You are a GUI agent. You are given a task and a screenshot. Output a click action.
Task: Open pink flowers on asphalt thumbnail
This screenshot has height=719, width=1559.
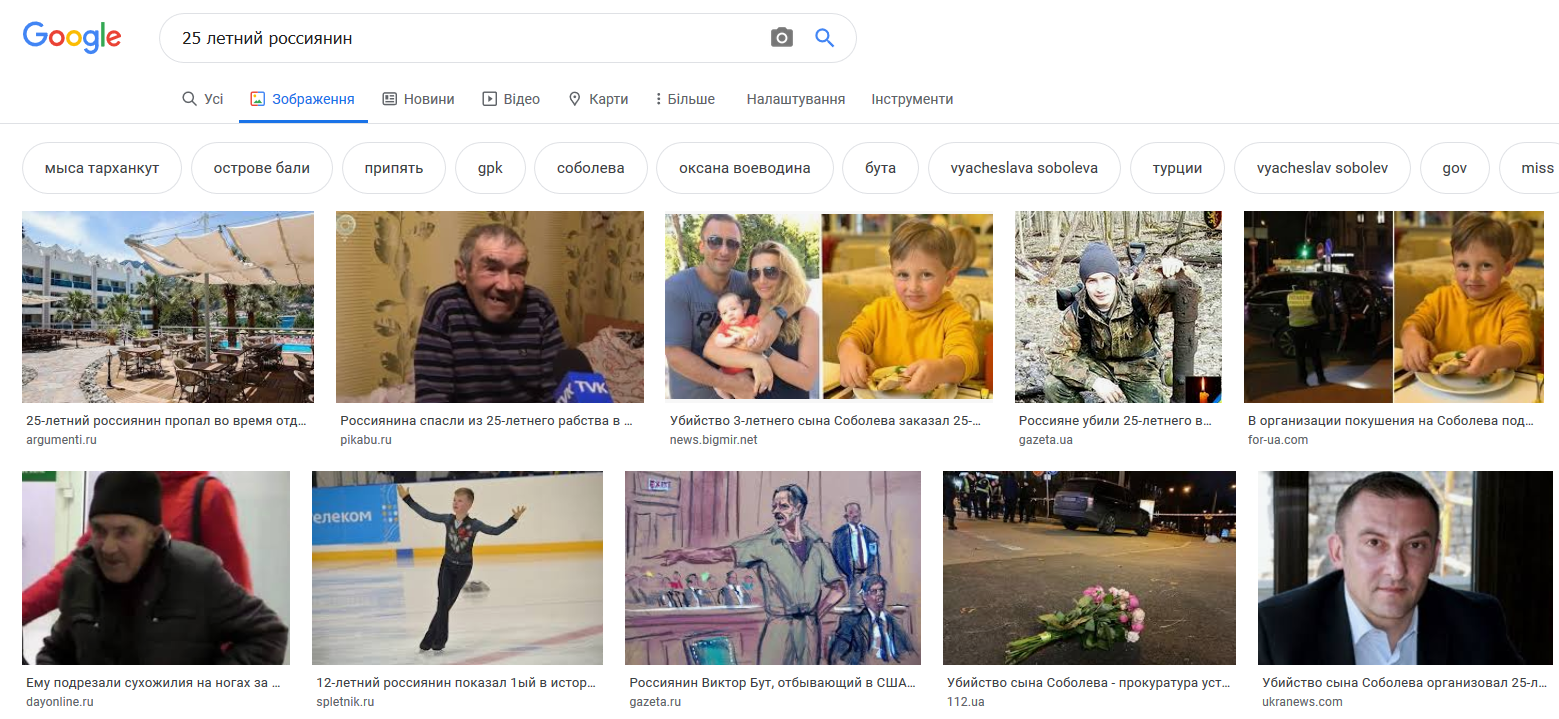[x=1088, y=568]
